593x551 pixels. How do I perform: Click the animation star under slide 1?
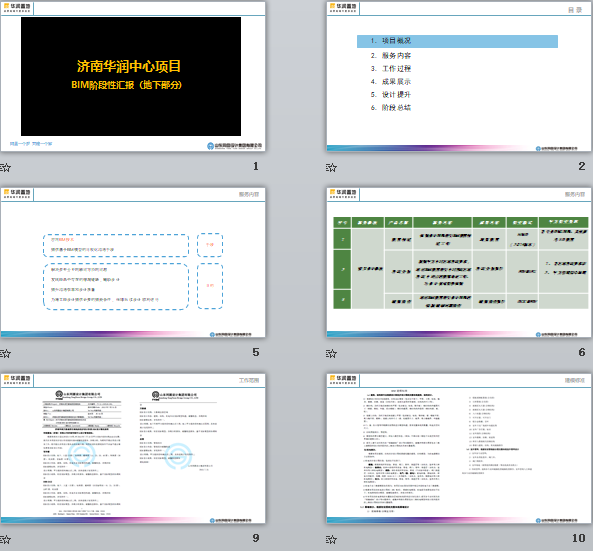click(x=6, y=167)
